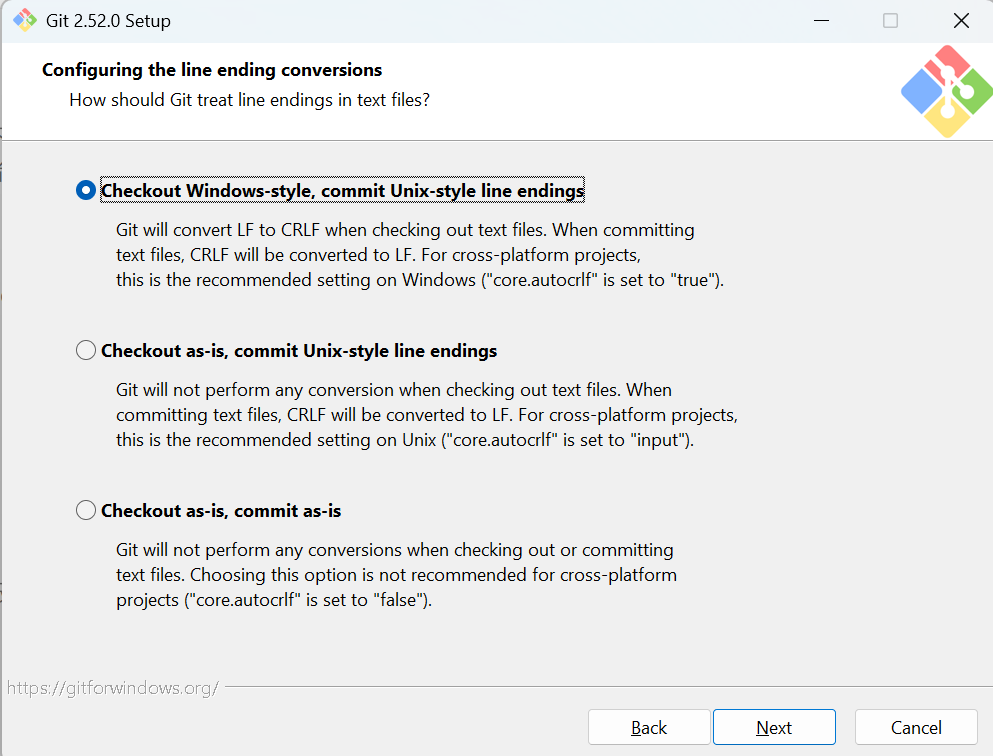
Task: Click the 'Checkout Windows-style, commit Unix-style line endings' label
Action: (x=342, y=191)
